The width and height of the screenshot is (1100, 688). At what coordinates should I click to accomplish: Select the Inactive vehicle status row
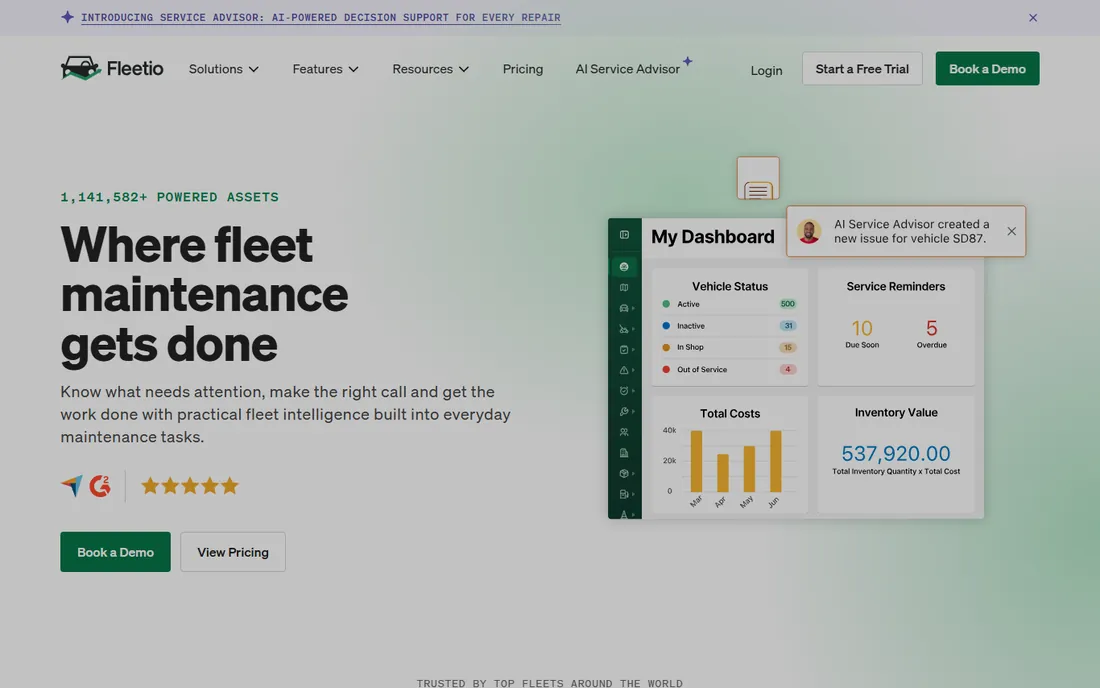tap(730, 326)
